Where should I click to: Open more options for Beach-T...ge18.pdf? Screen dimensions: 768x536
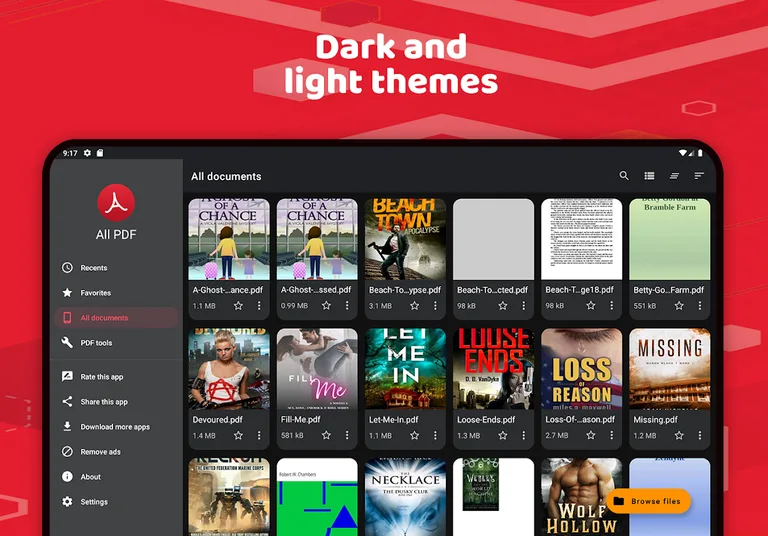tap(612, 306)
